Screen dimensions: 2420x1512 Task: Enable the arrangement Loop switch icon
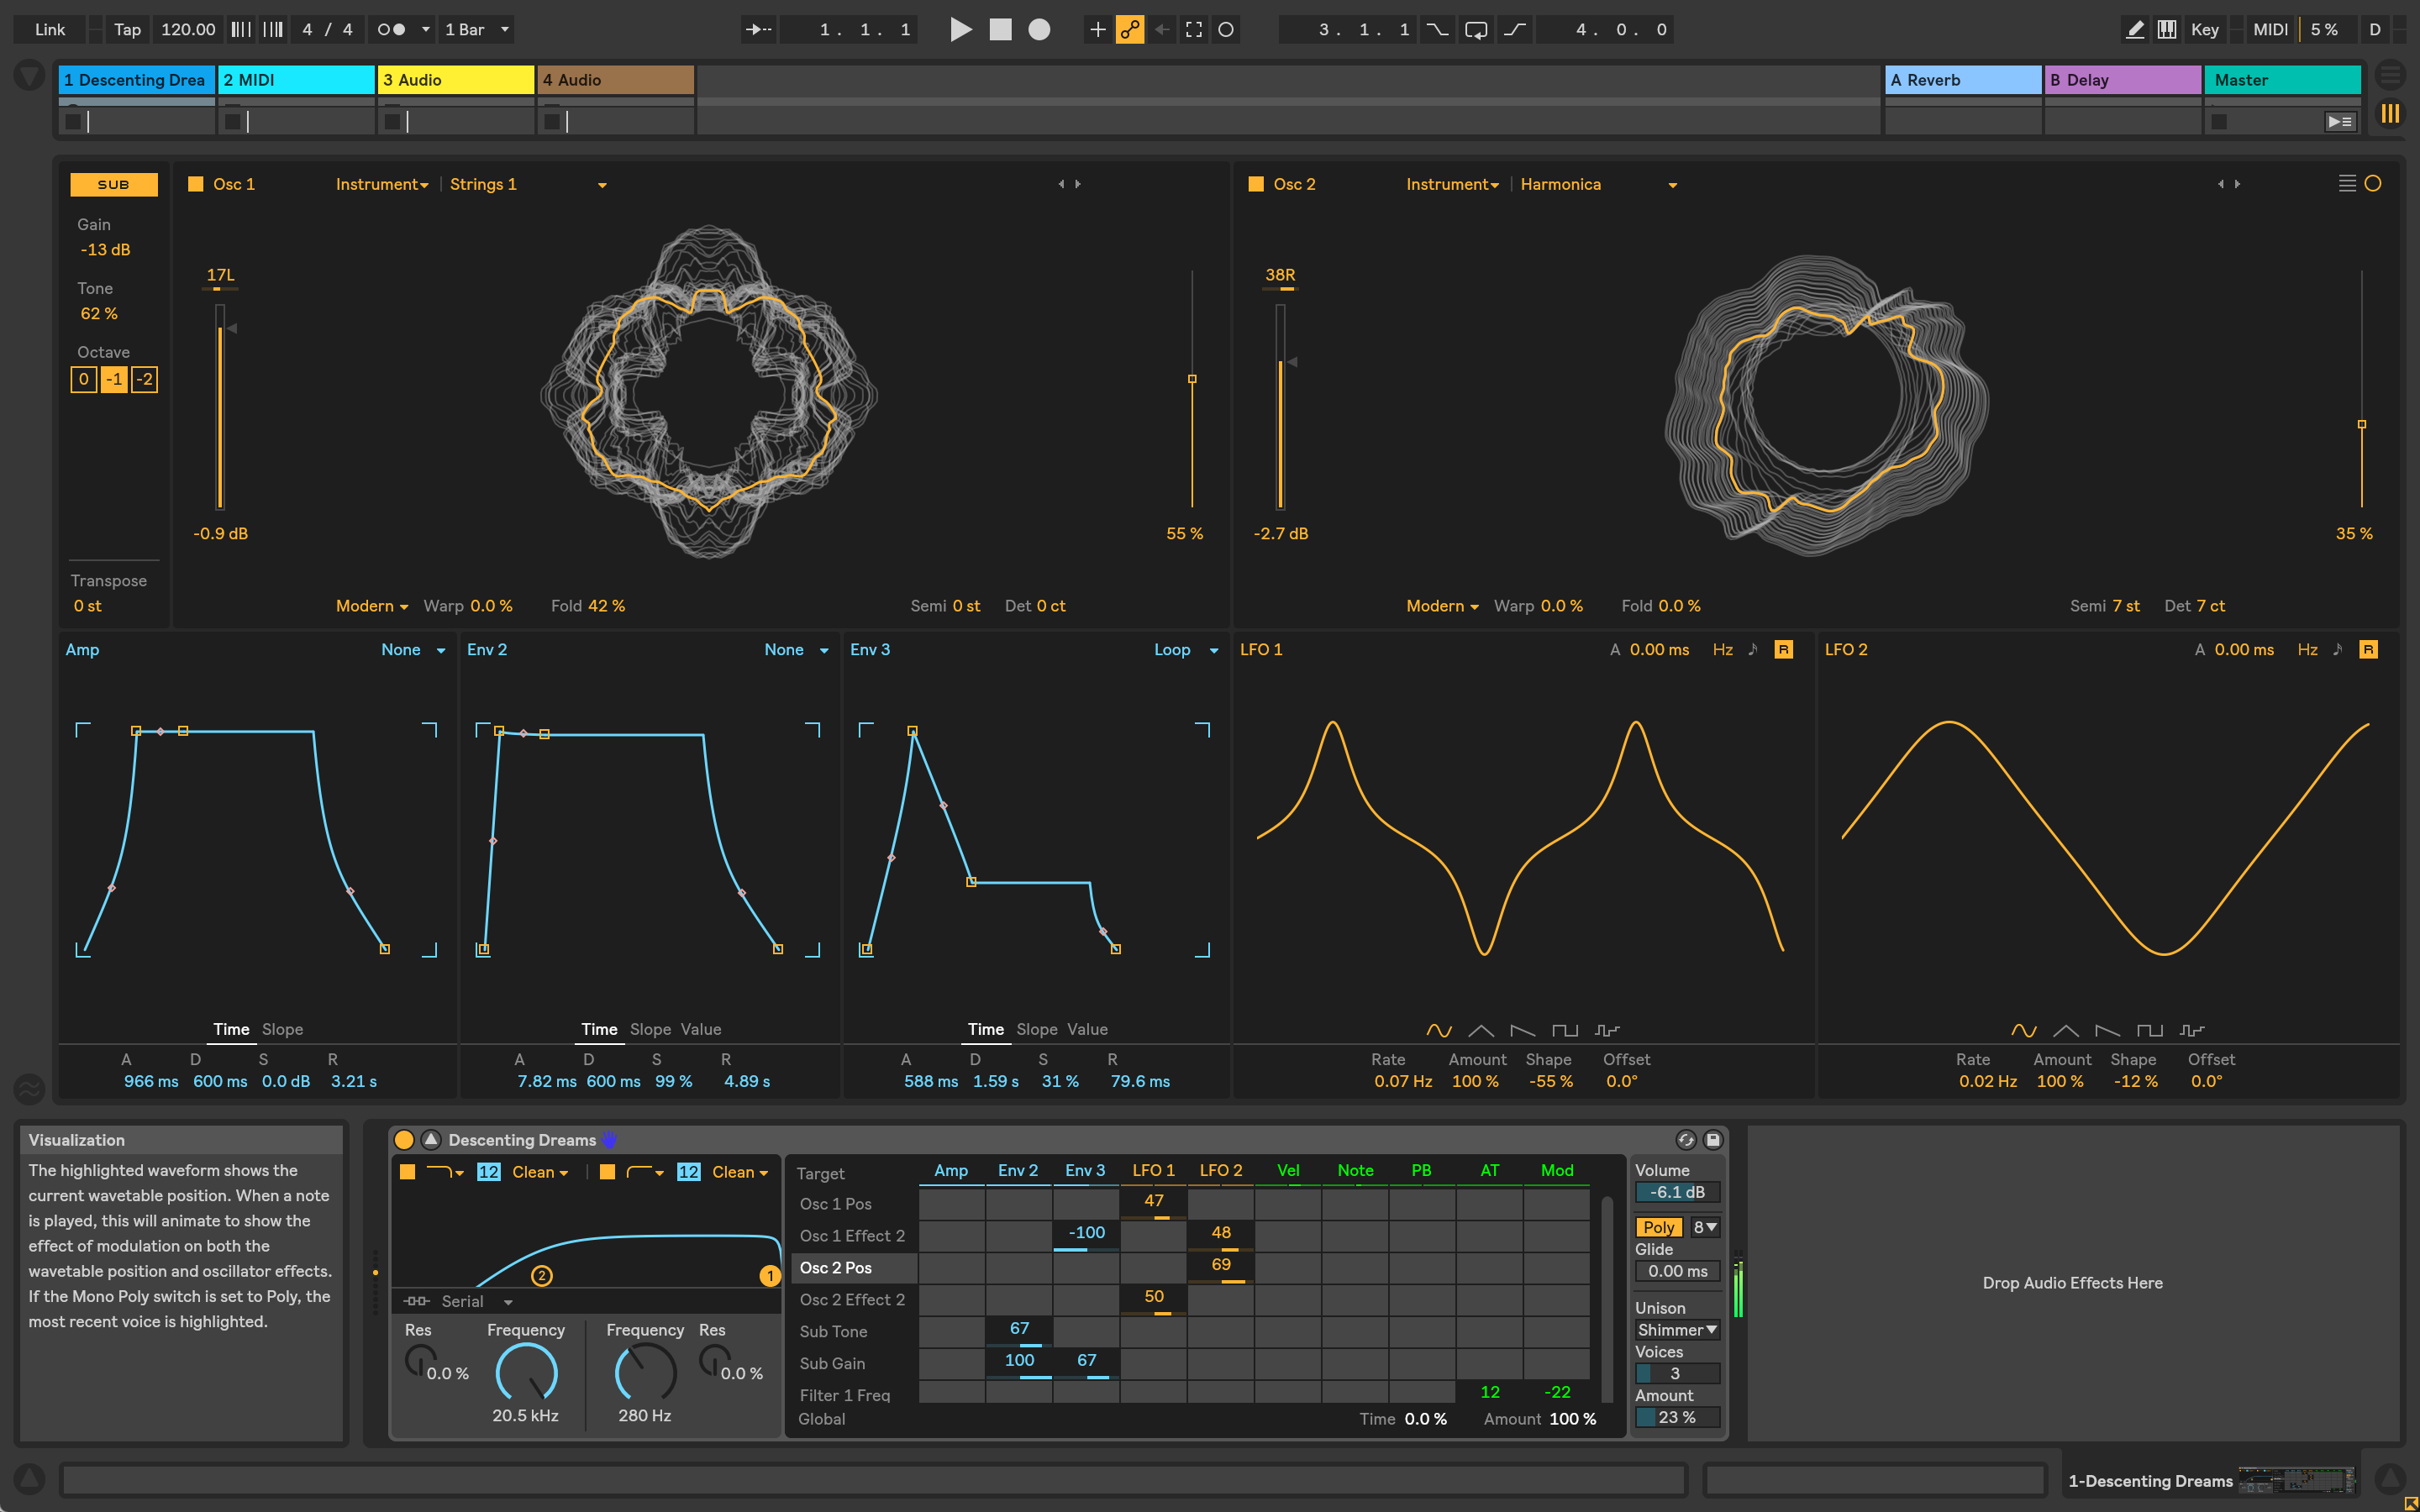coord(1475,29)
